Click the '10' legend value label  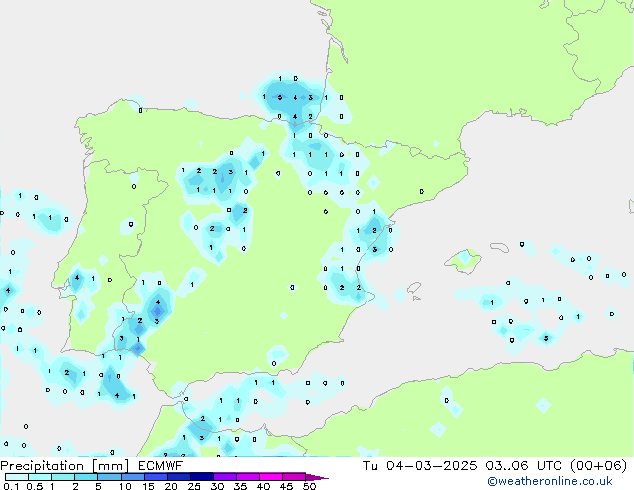point(125,486)
